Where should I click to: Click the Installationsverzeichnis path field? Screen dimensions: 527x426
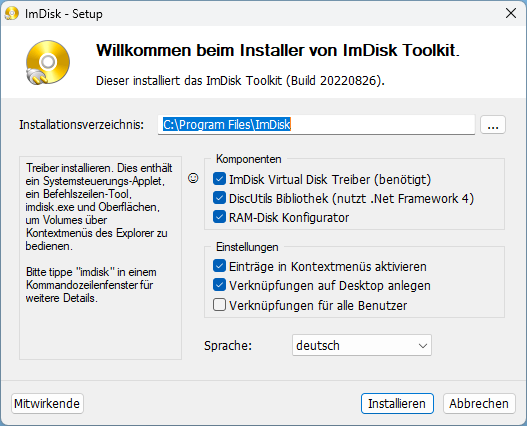[316, 125]
